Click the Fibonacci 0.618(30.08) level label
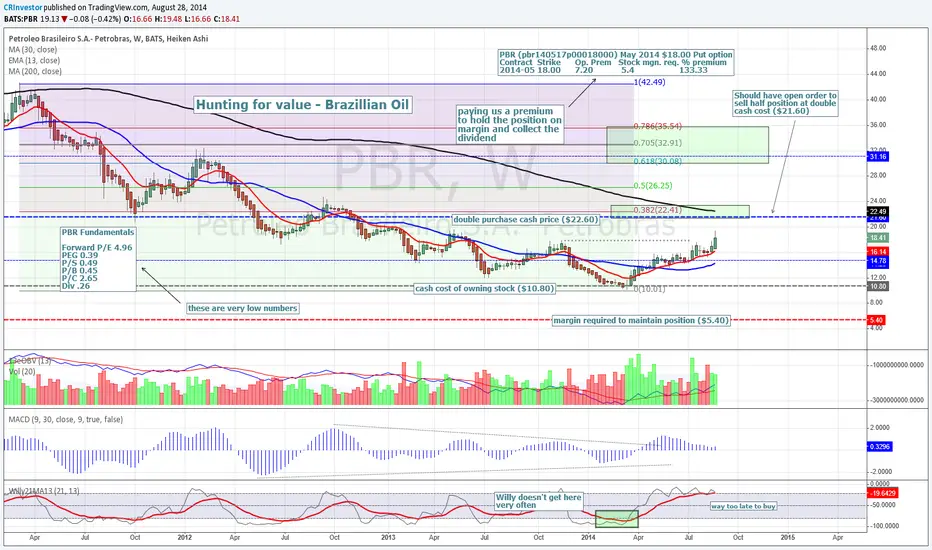The height and width of the screenshot is (550, 932). (x=657, y=161)
